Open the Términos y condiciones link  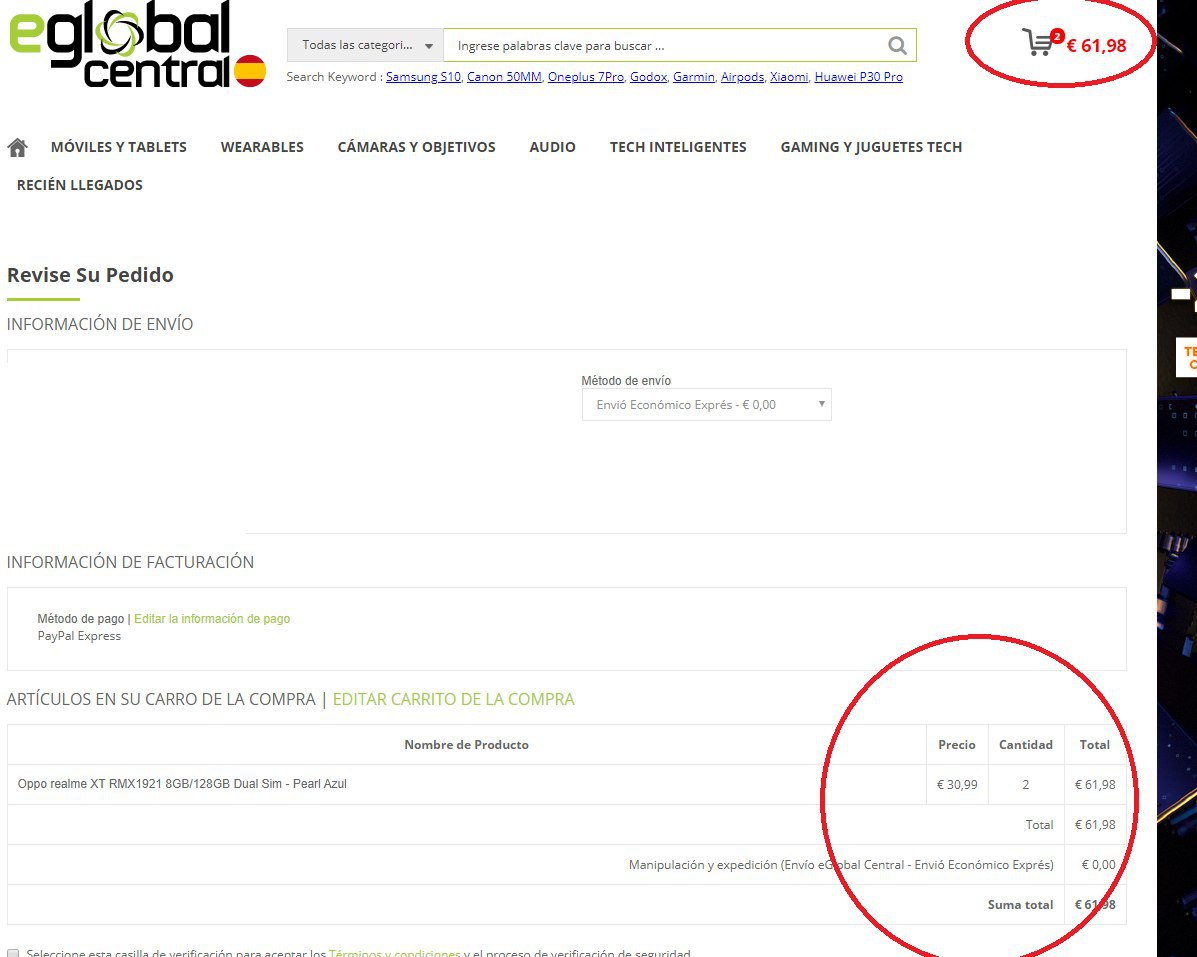(x=395, y=952)
